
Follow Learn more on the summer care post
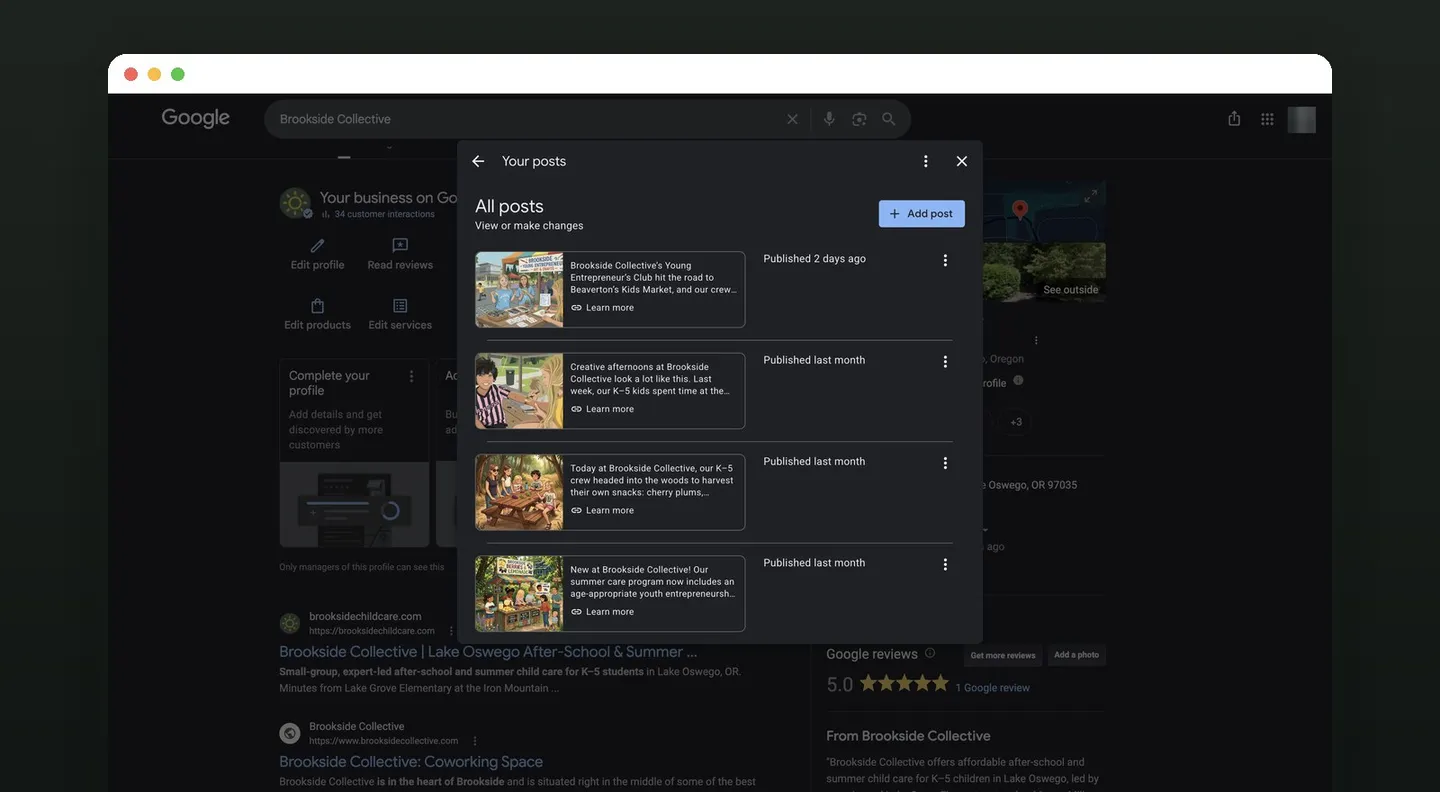click(602, 612)
